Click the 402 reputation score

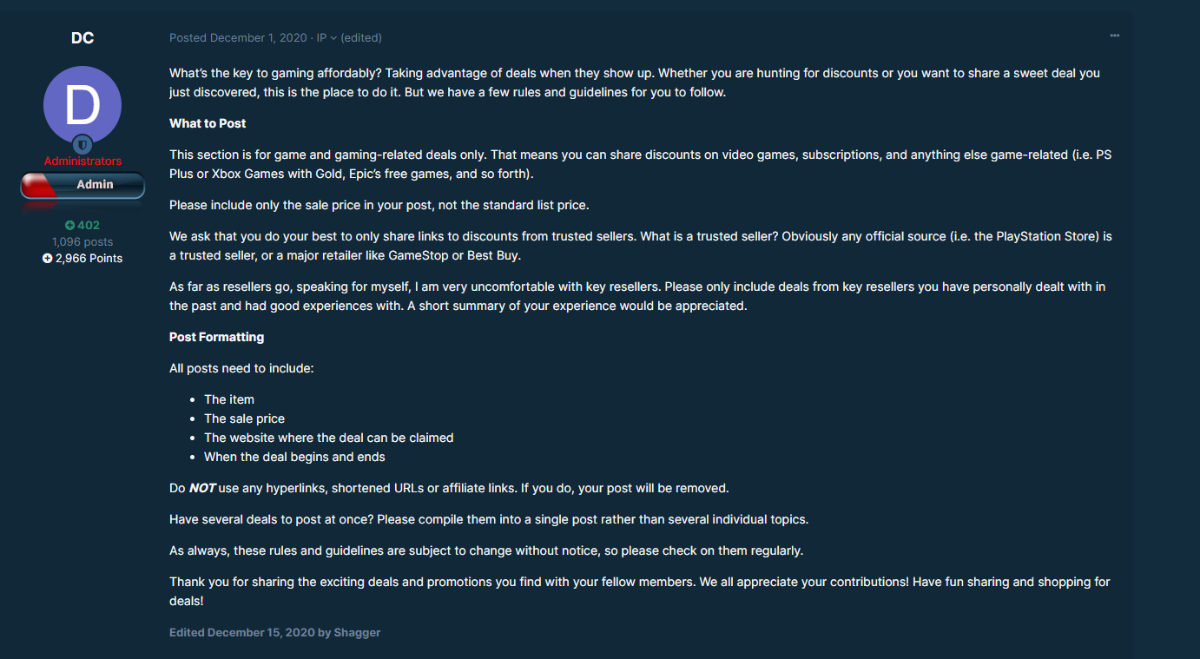(x=88, y=226)
